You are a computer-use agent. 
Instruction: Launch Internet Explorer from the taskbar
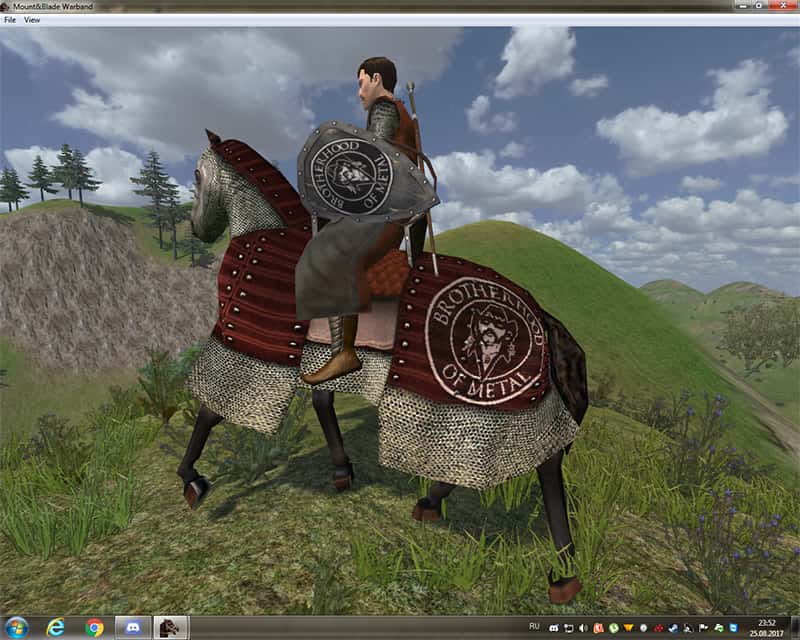point(56,627)
